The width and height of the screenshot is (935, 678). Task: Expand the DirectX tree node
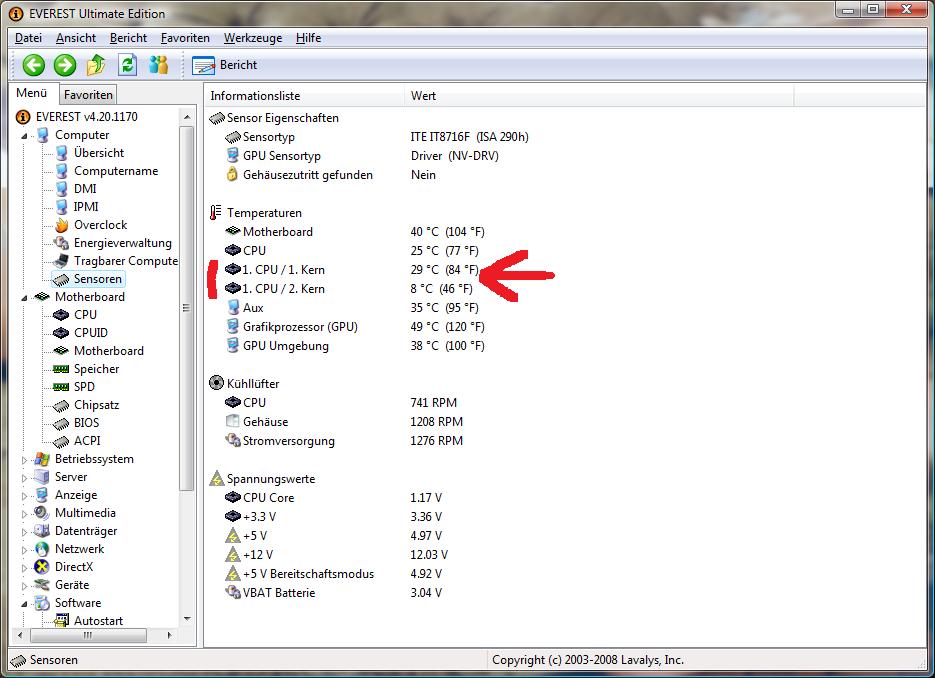(x=24, y=568)
